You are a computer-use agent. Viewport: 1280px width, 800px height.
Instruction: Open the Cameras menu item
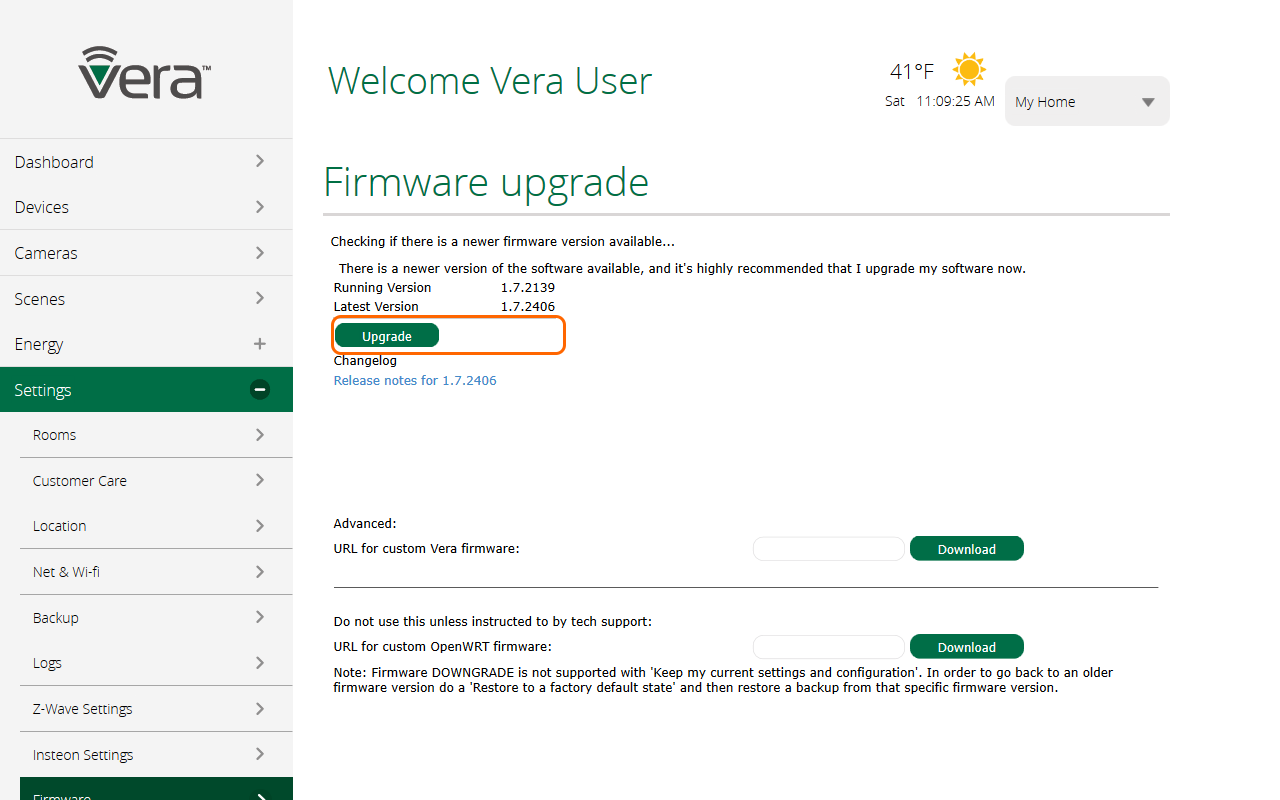146,253
